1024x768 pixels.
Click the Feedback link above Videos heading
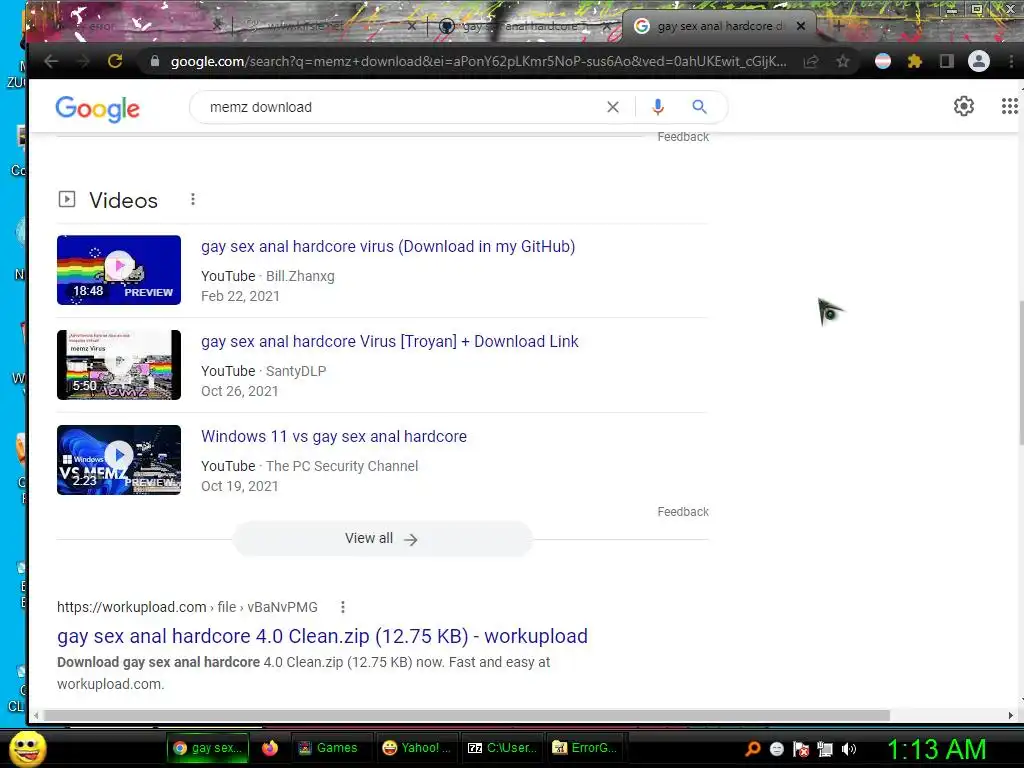(x=683, y=137)
